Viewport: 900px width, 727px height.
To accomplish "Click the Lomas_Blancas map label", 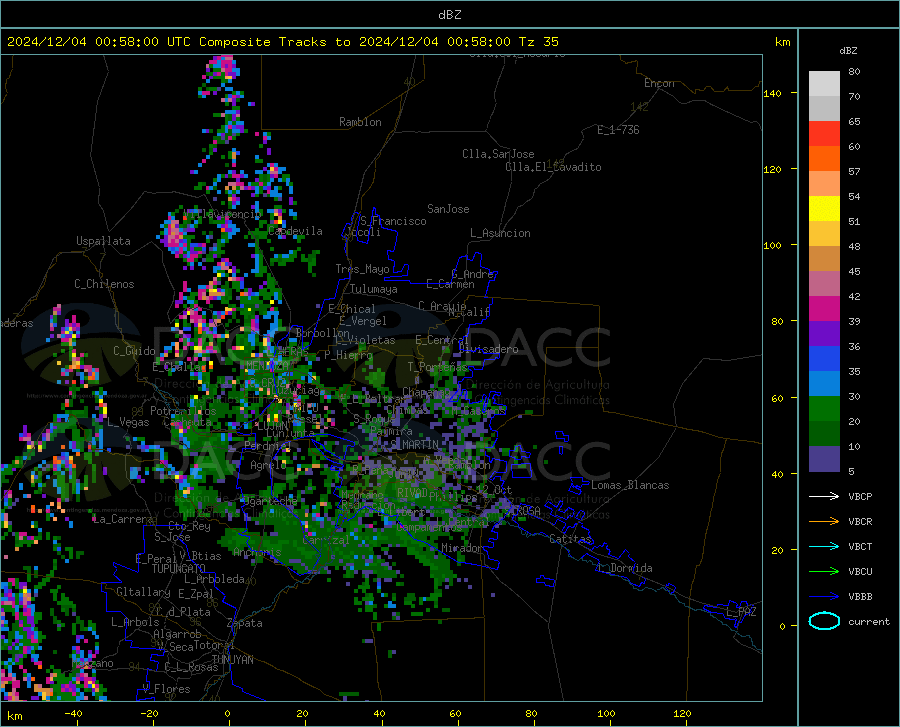I will pos(630,485).
